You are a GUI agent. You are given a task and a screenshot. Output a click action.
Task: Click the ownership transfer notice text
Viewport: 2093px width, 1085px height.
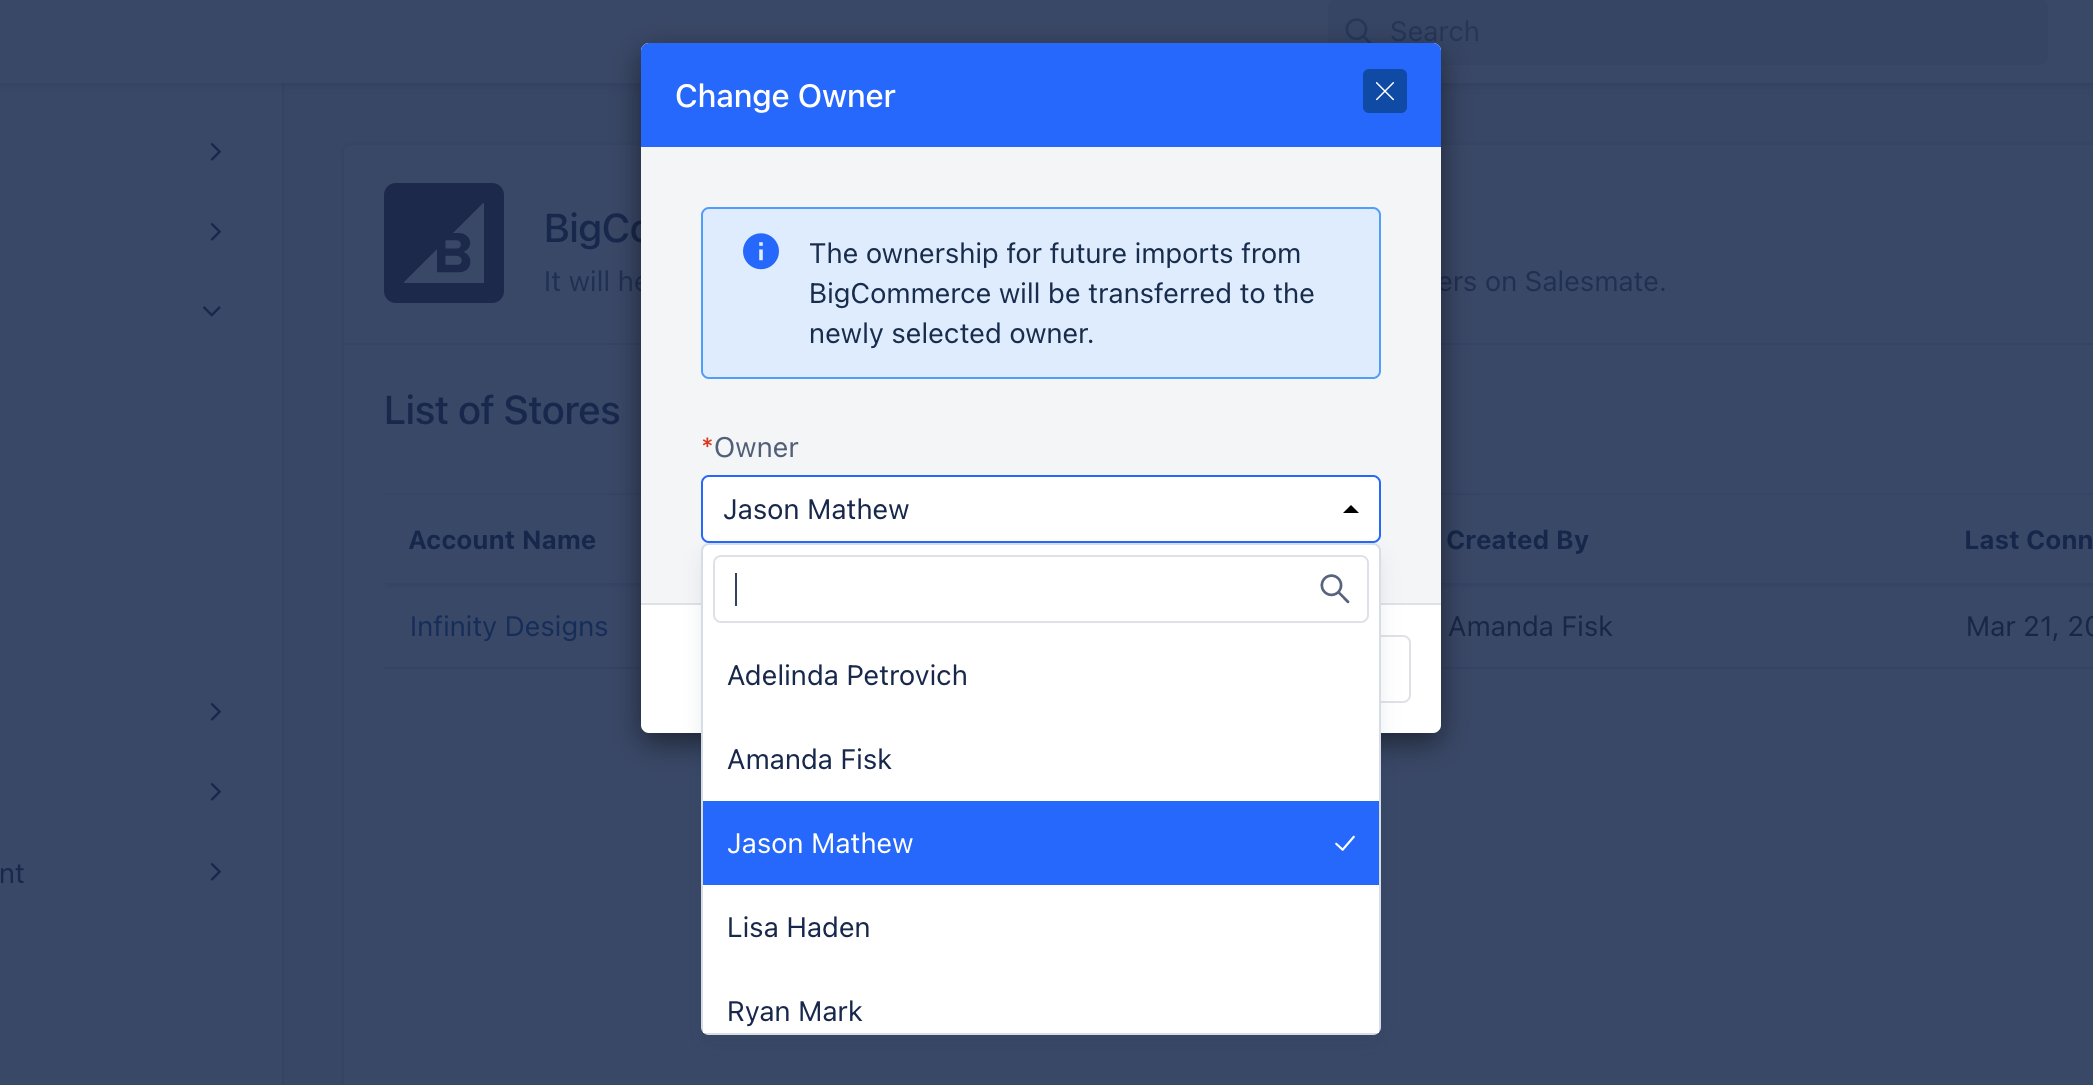click(1061, 293)
